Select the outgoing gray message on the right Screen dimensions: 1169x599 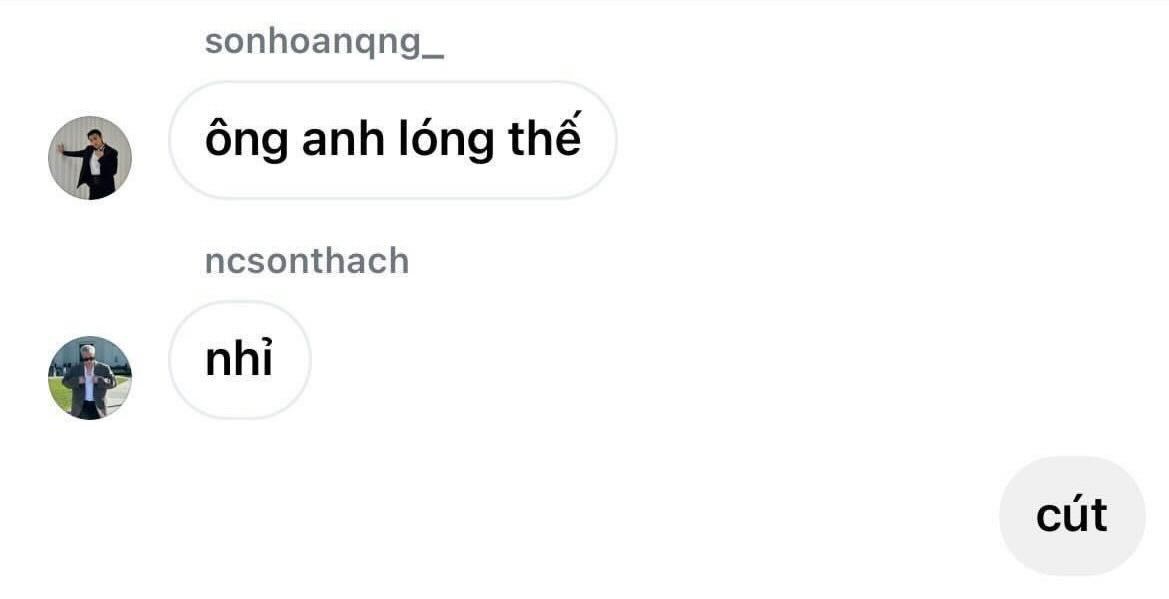1072,515
